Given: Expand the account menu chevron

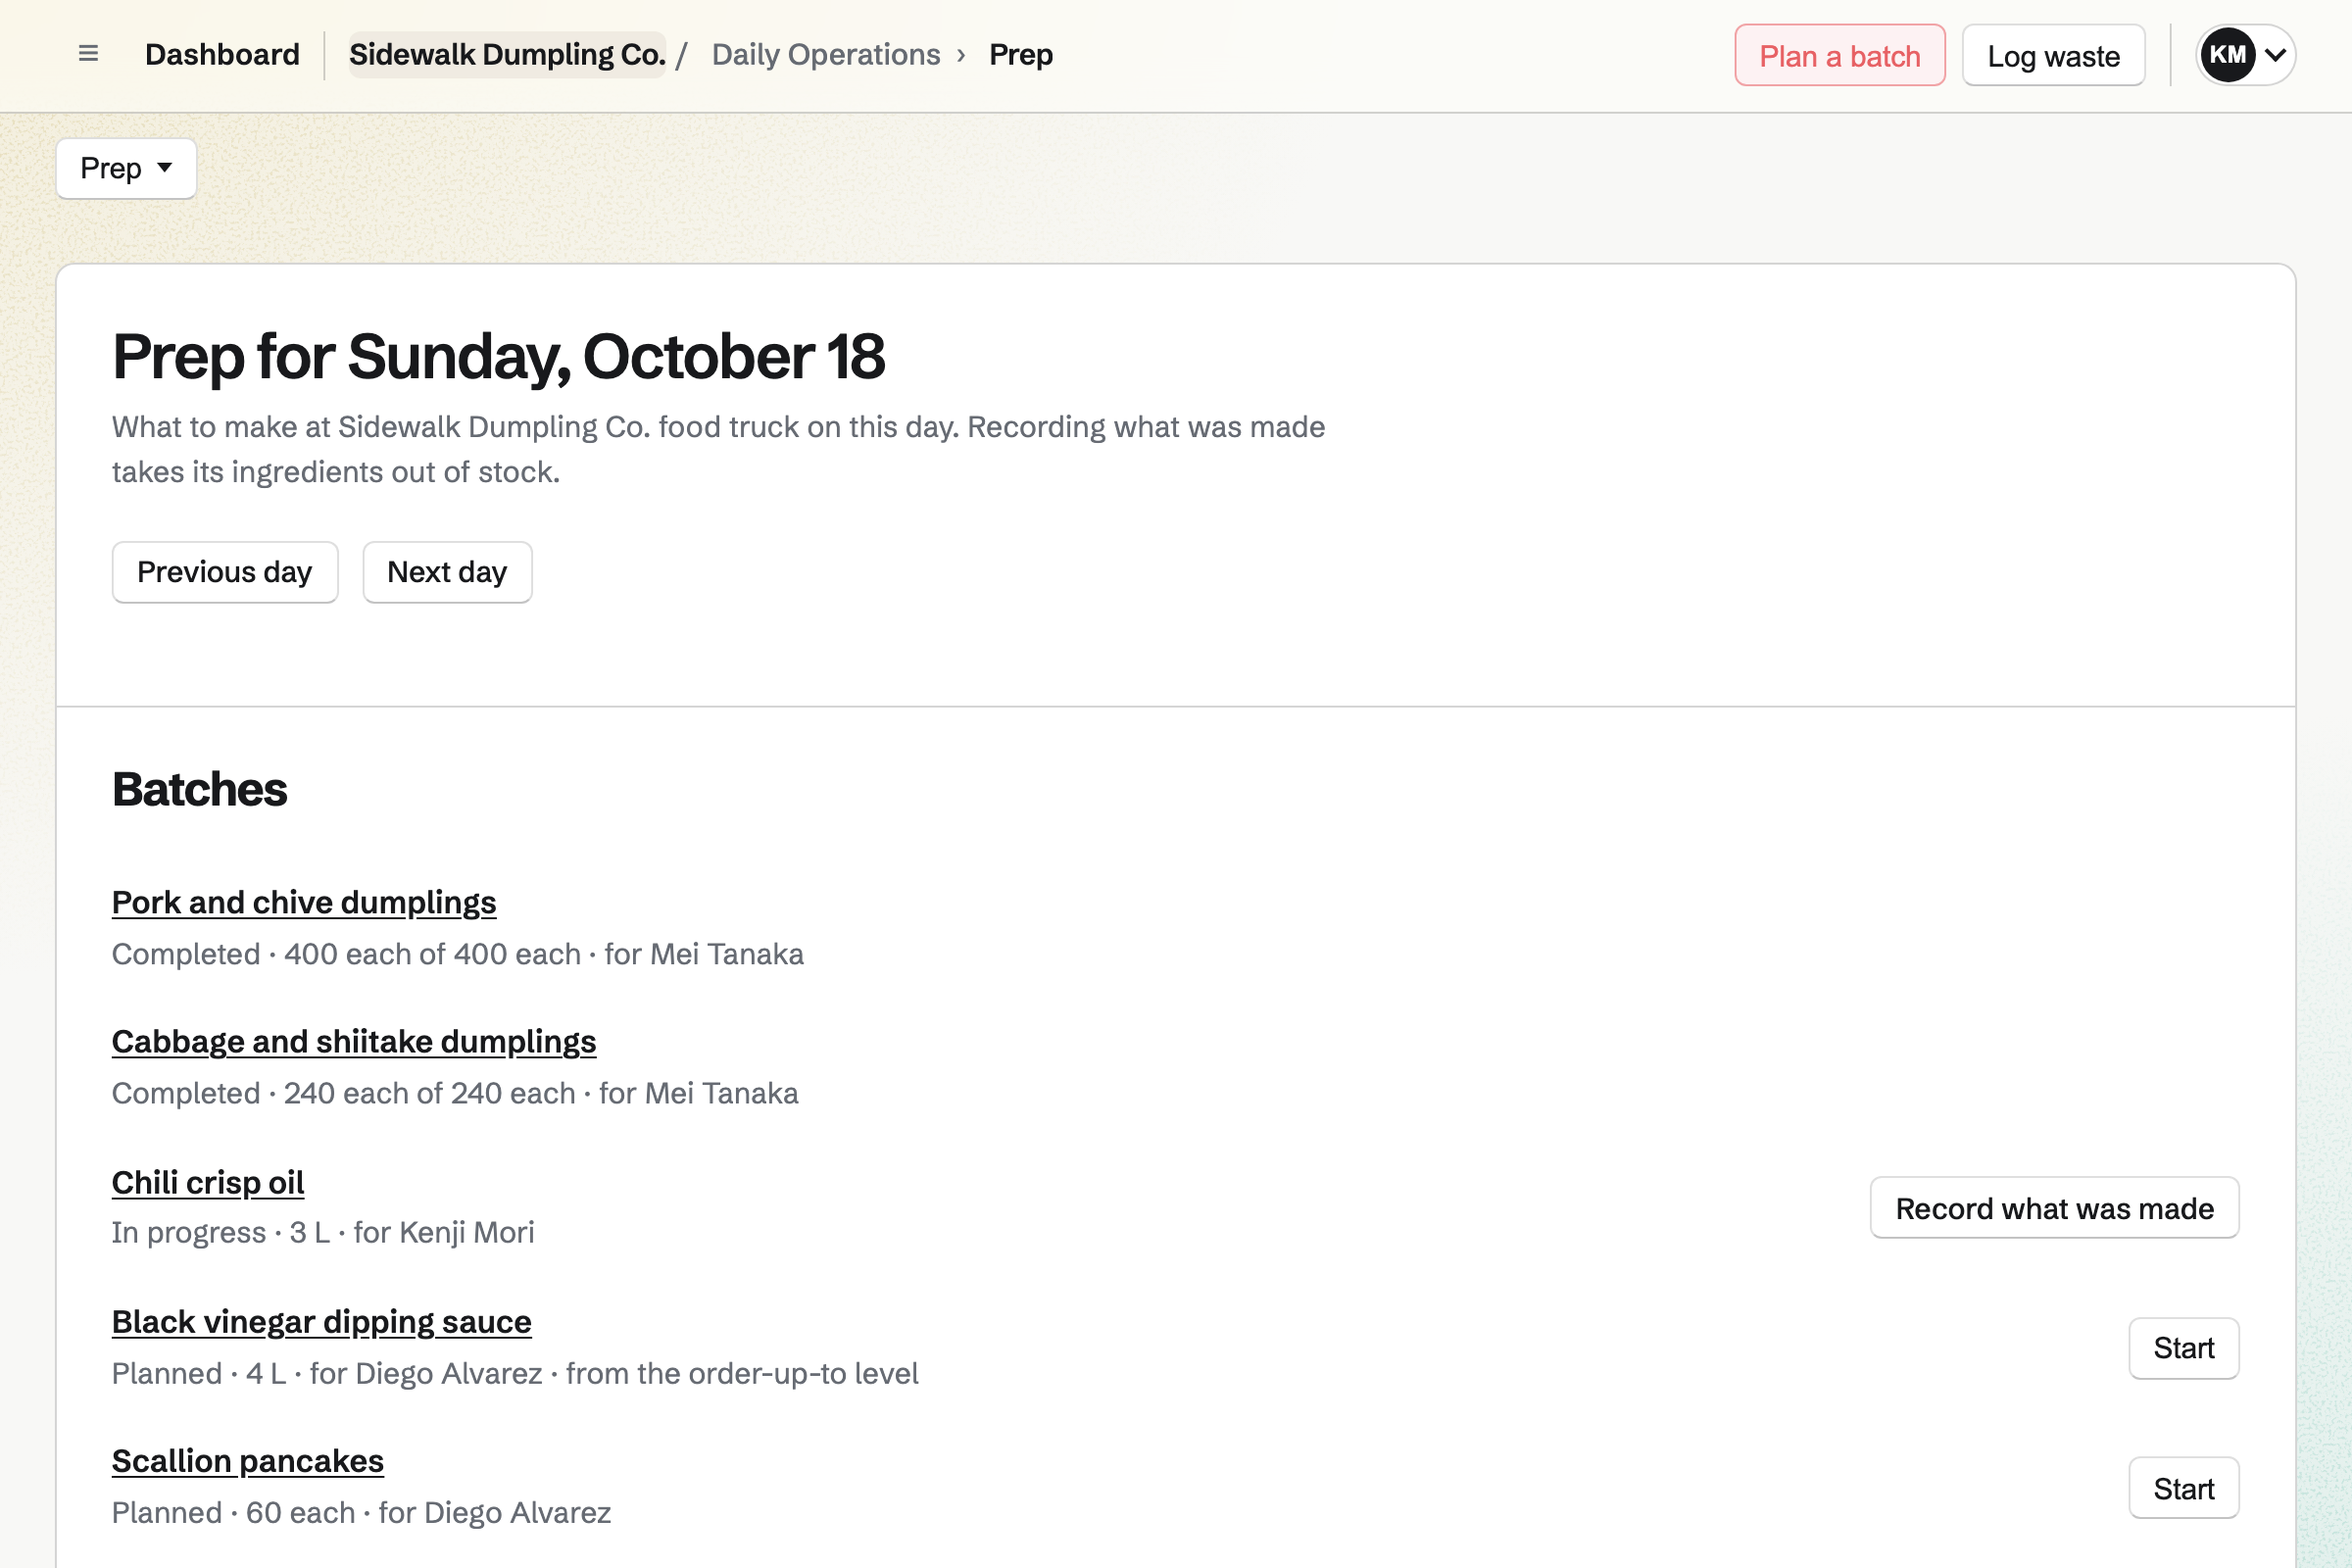Looking at the screenshot, I should (2275, 55).
